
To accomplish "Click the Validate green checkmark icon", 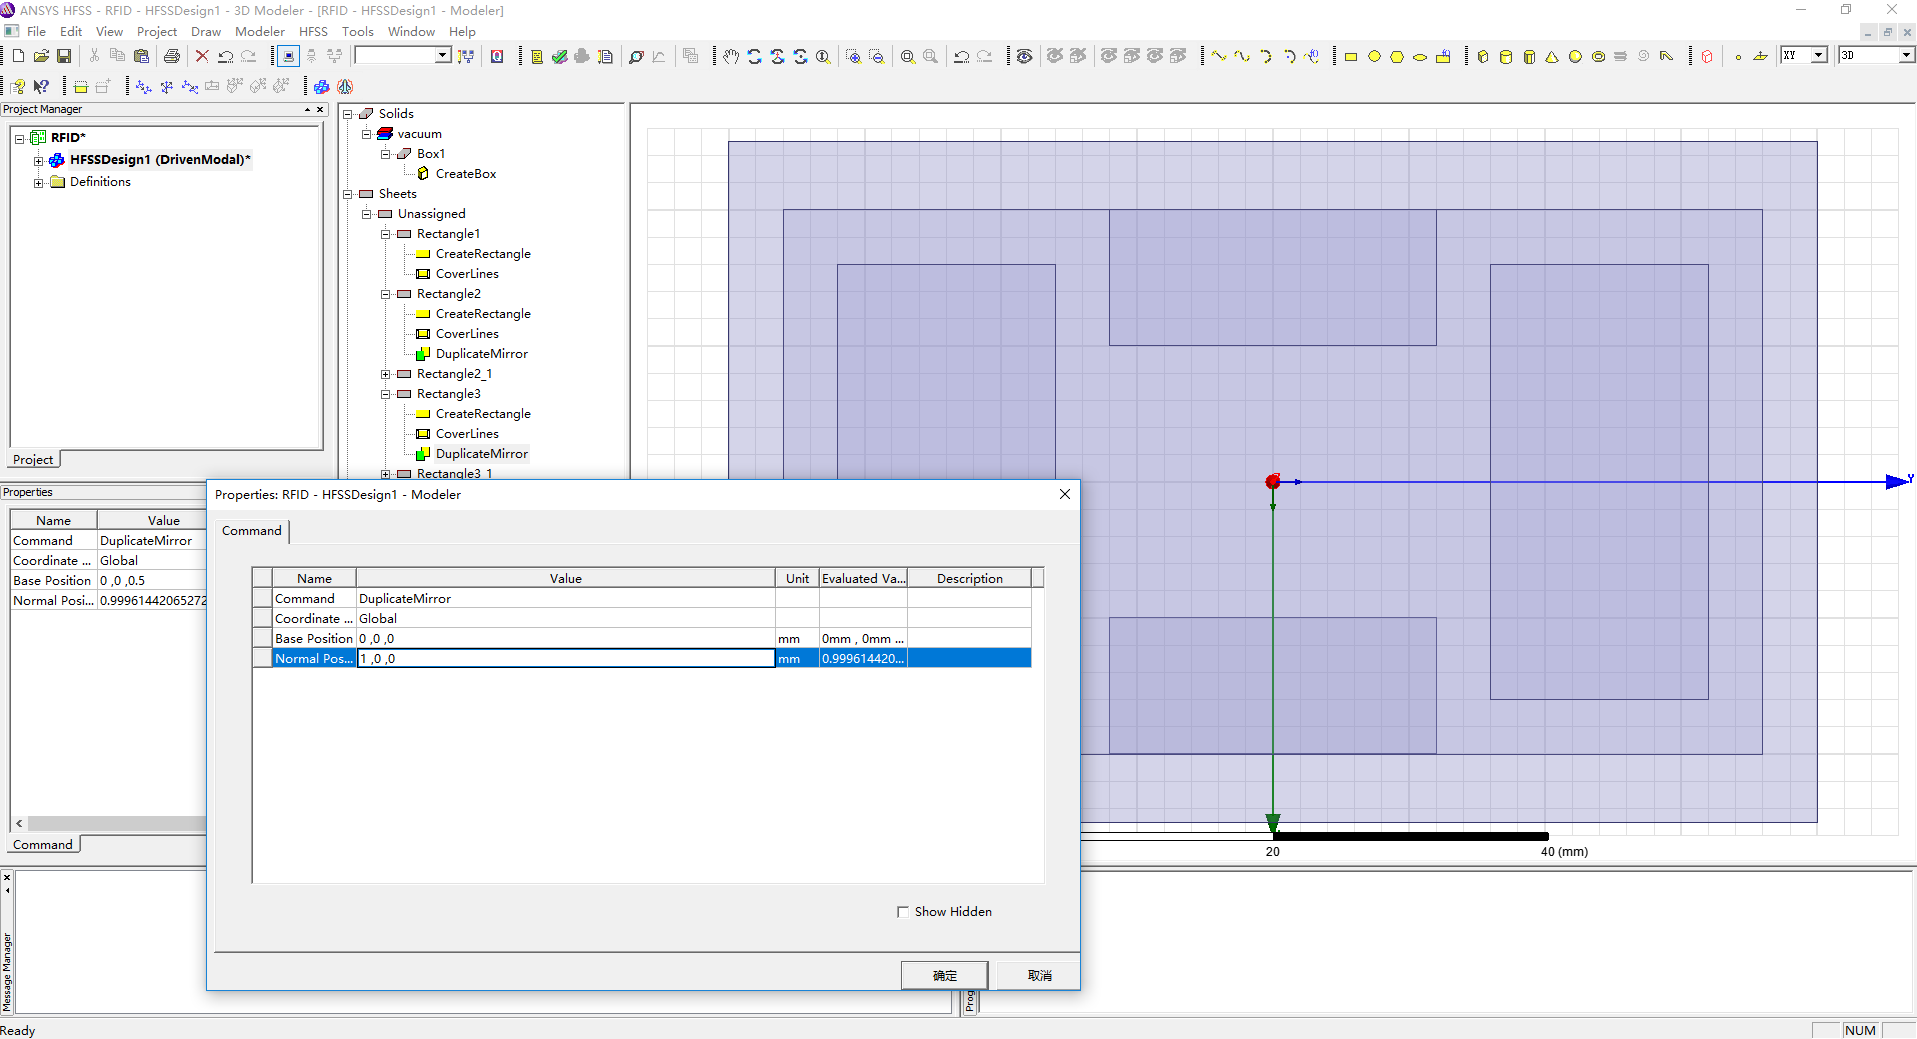I will 560,57.
